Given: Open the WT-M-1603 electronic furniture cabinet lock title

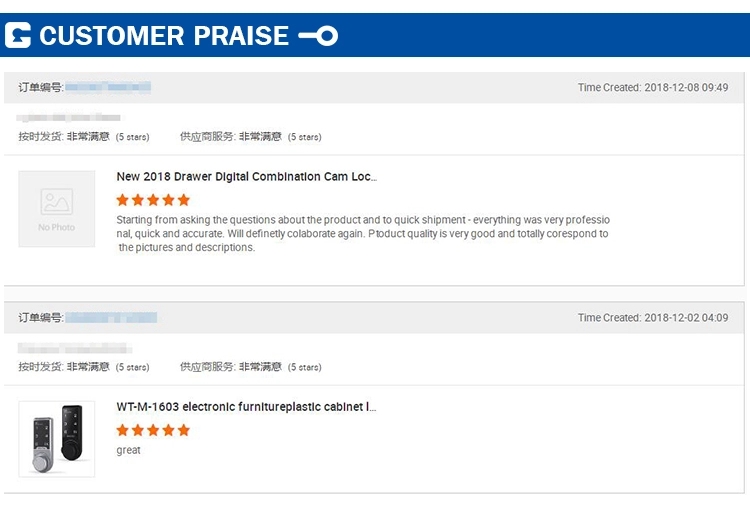Looking at the screenshot, I should (246, 407).
